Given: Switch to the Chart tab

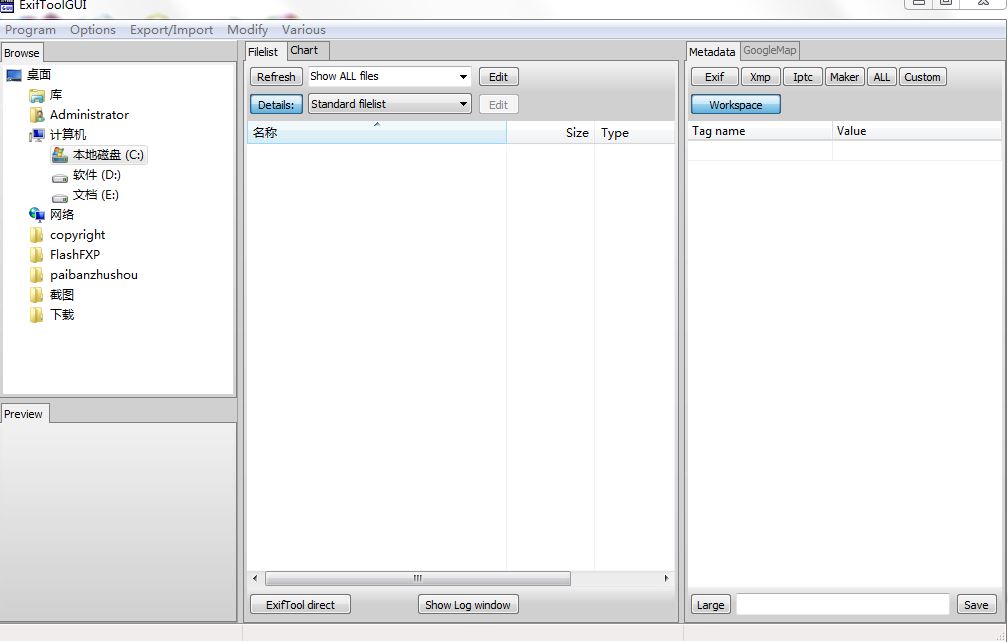Looking at the screenshot, I should pos(306,50).
